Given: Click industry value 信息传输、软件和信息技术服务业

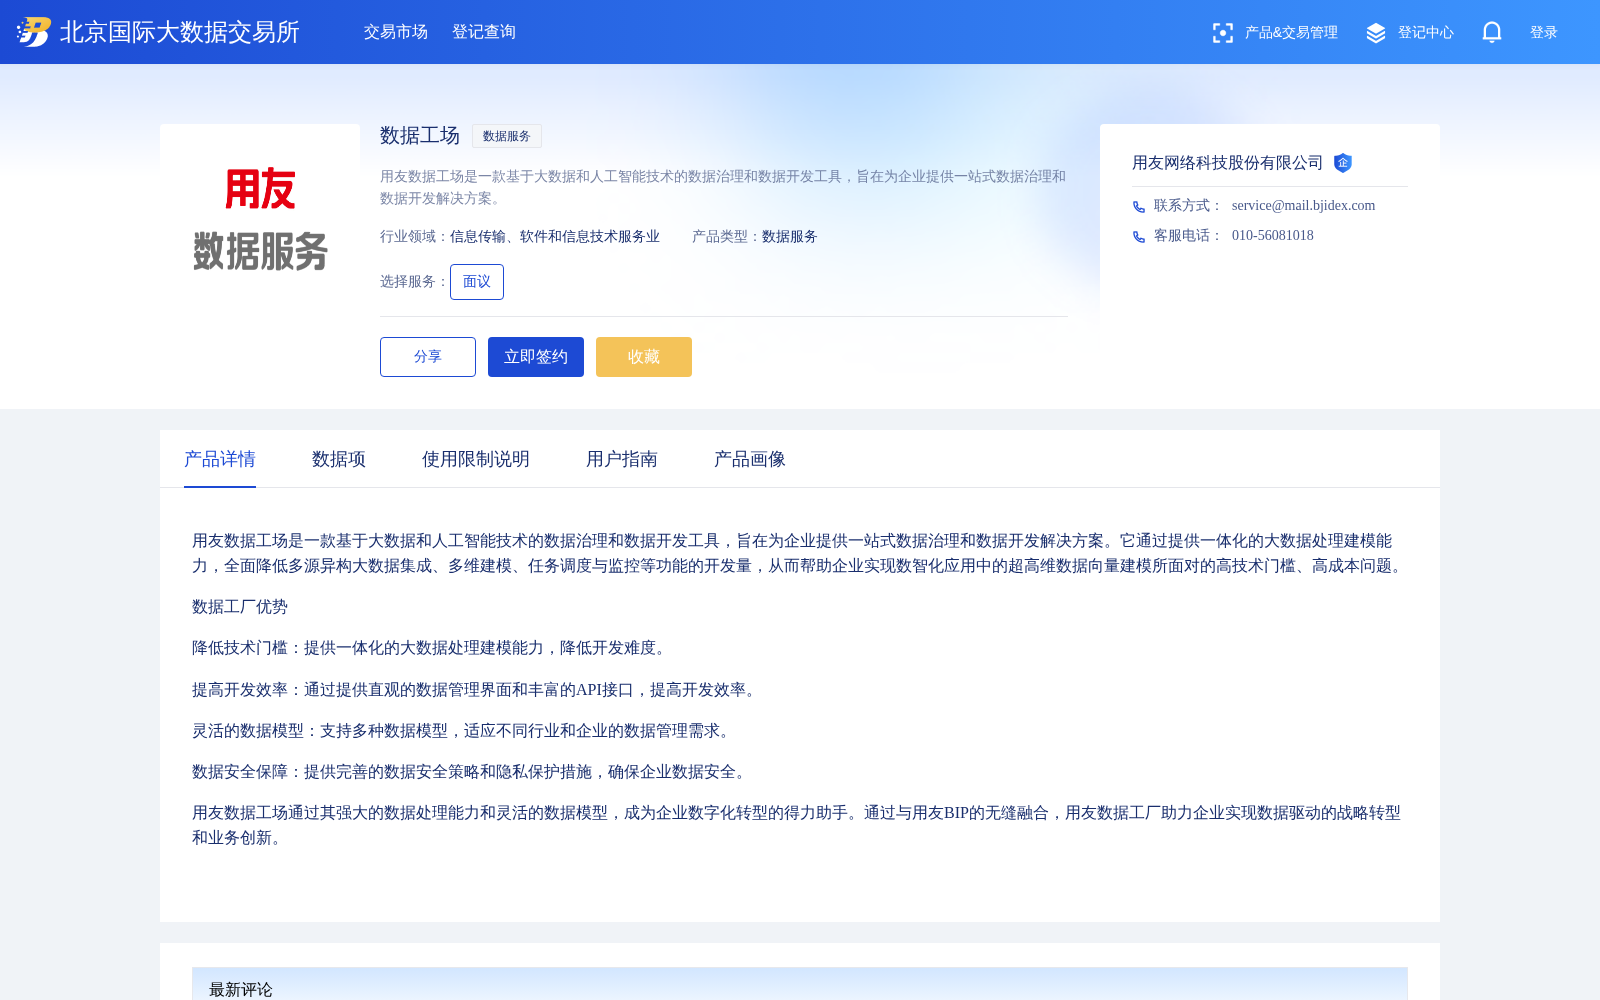Looking at the screenshot, I should click(555, 237).
